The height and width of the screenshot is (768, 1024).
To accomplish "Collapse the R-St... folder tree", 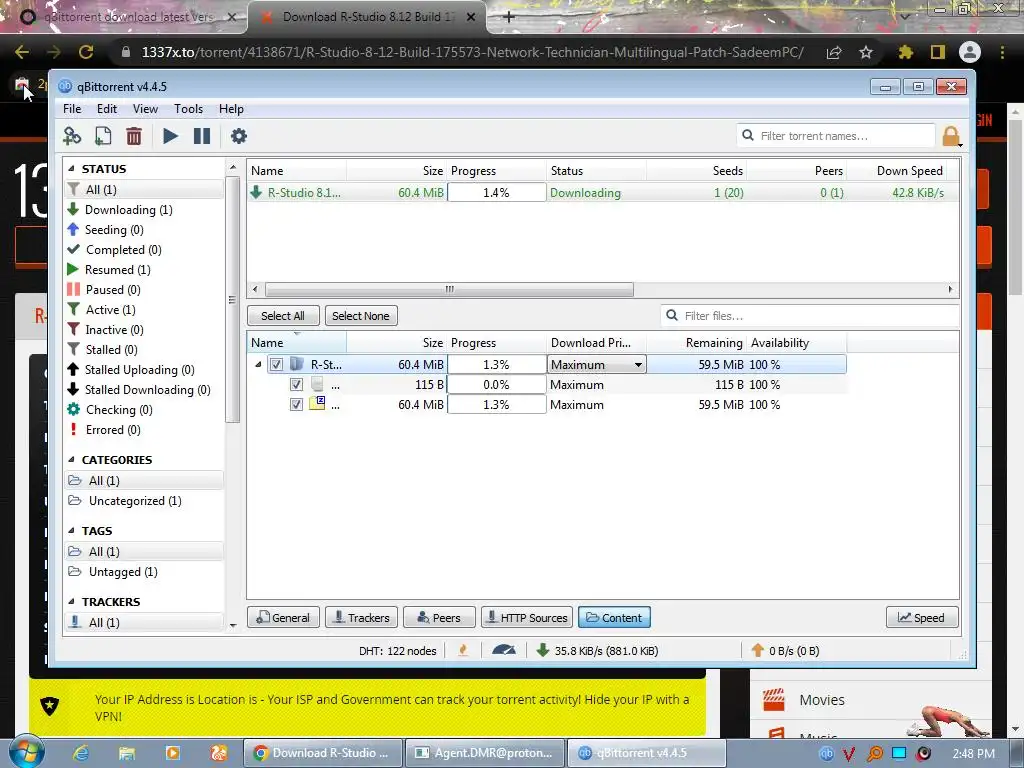I will [258, 364].
